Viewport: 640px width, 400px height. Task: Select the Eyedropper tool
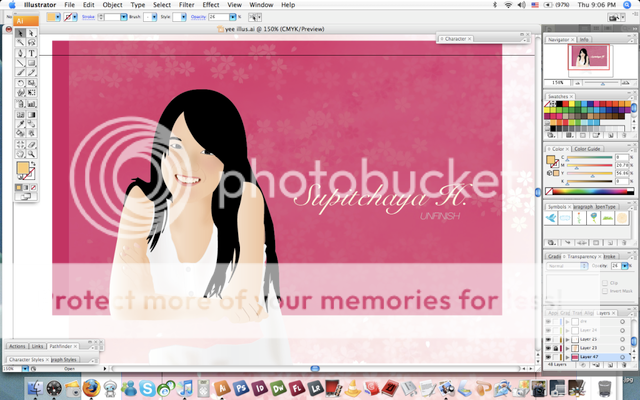click(20, 124)
